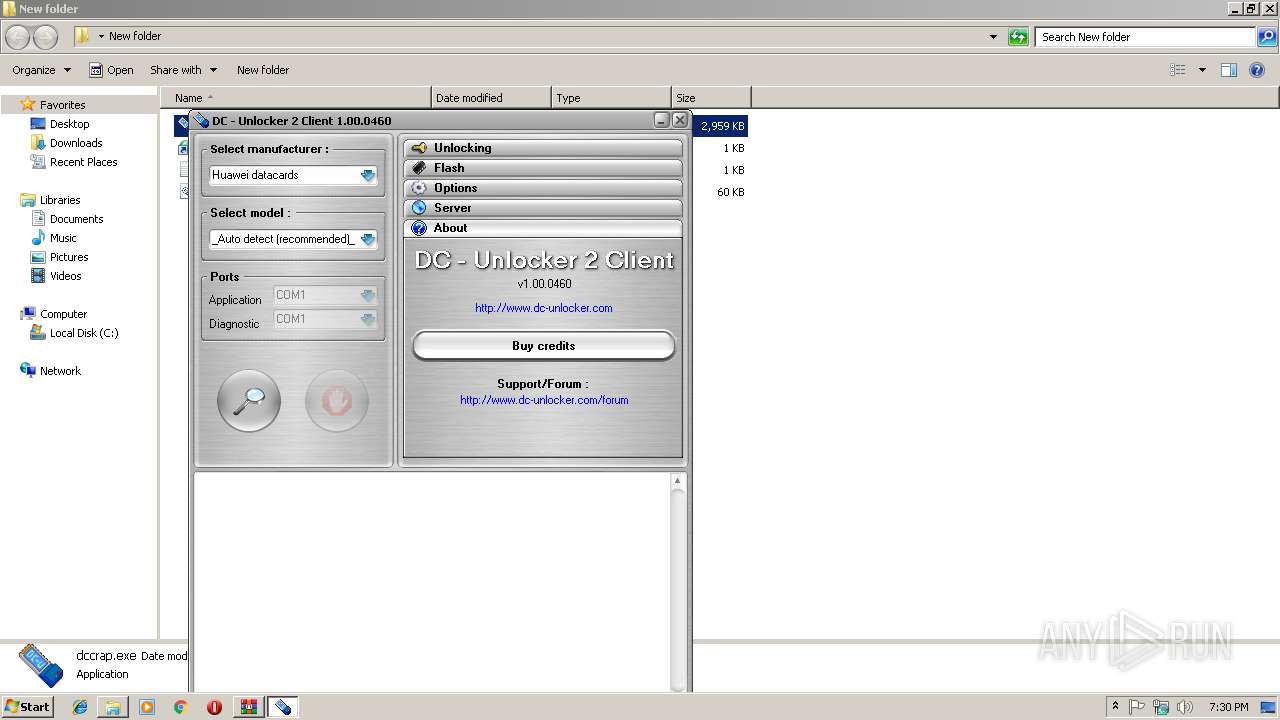The image size is (1280, 720).
Task: Select Network in the navigation pane
Action: [x=60, y=371]
